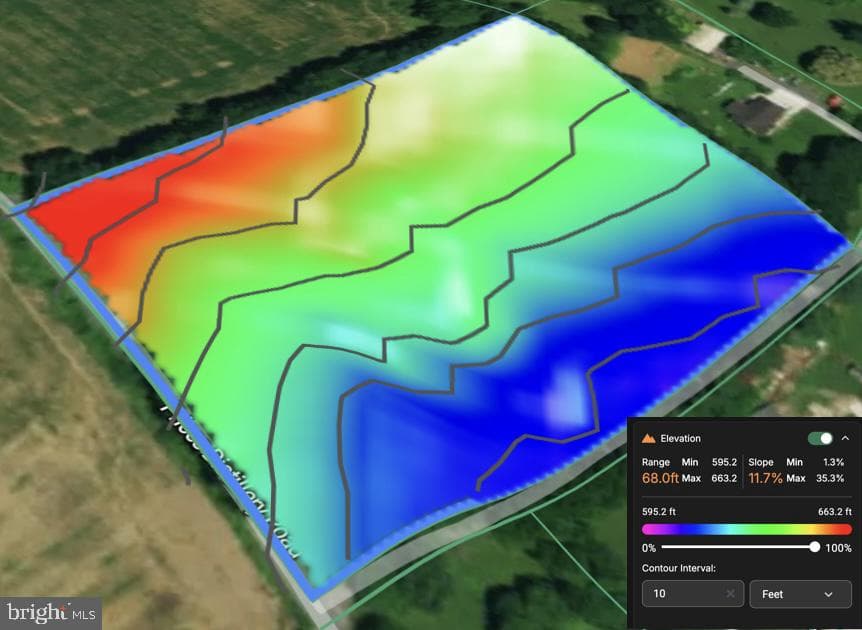Click the orange 68.0ft range value
This screenshot has height=630, width=862.
point(660,478)
